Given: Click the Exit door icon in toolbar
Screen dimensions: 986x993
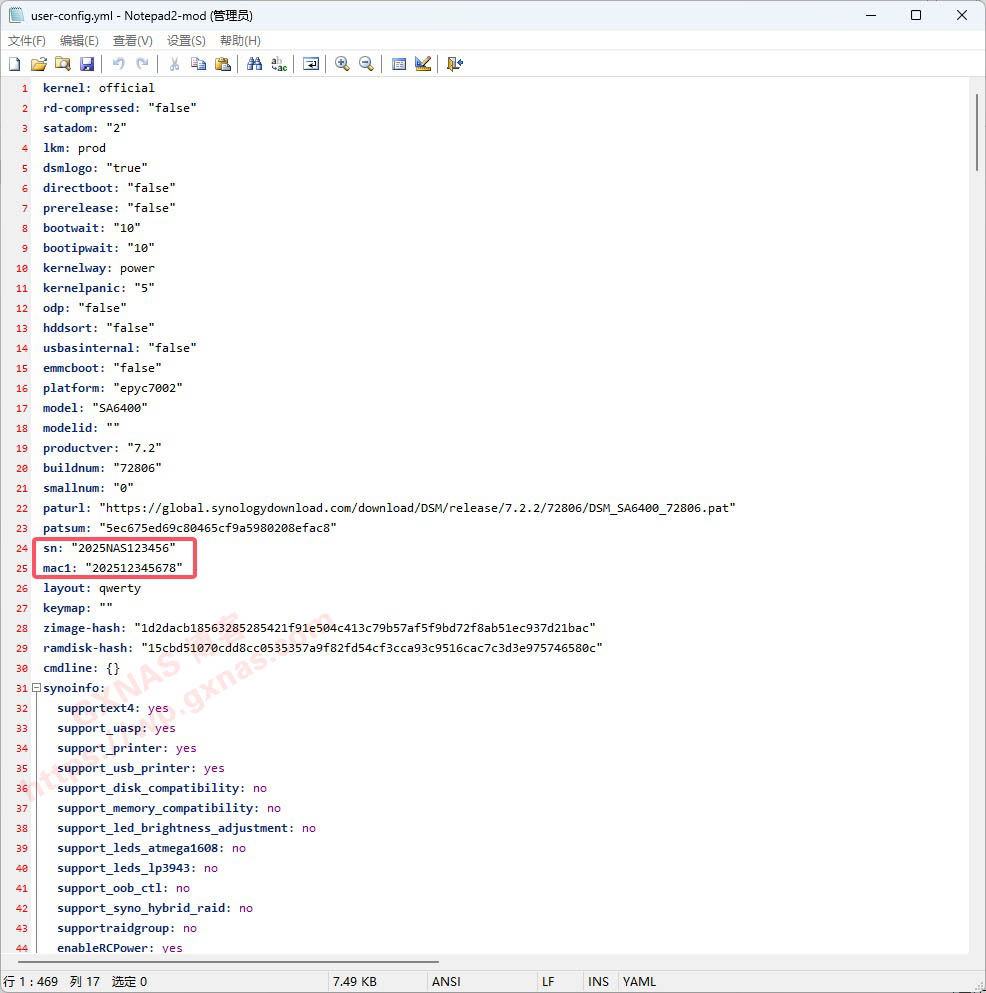Looking at the screenshot, I should click(455, 64).
